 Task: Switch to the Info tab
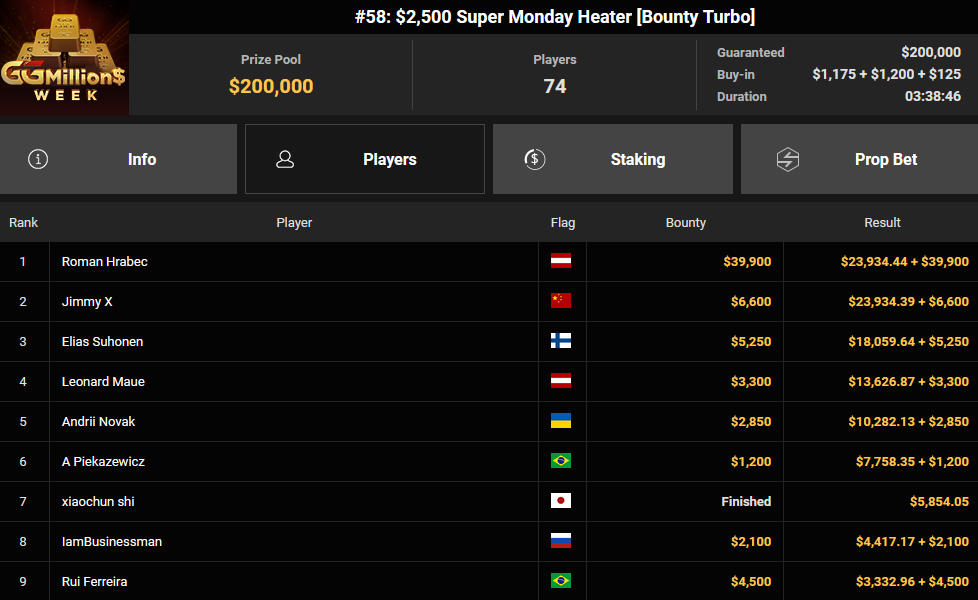tap(119, 159)
